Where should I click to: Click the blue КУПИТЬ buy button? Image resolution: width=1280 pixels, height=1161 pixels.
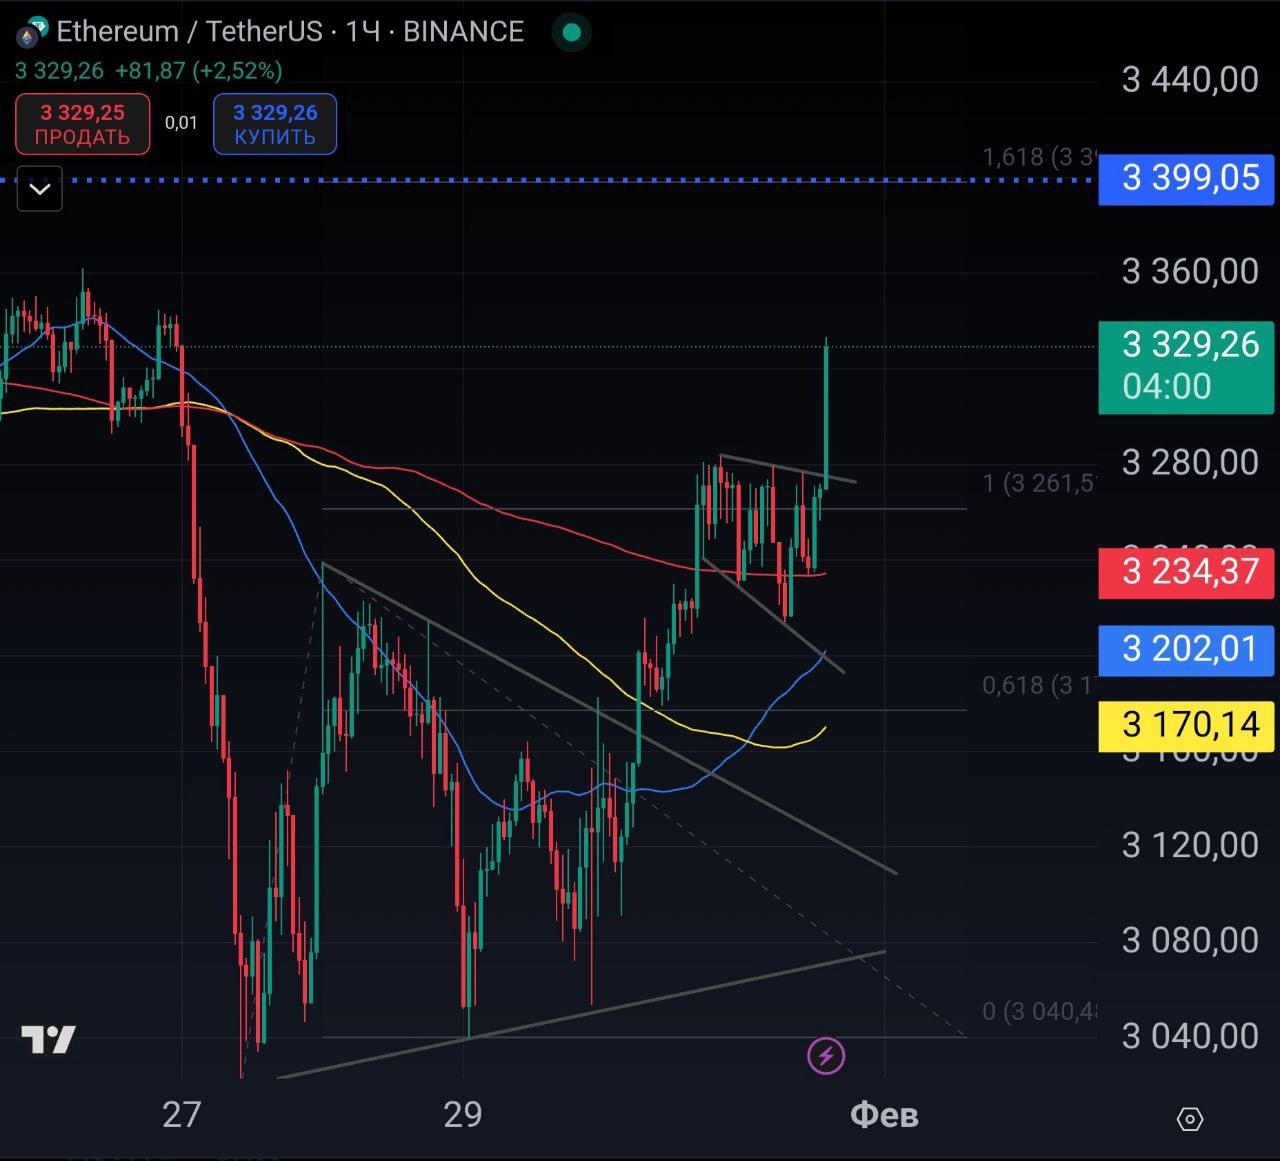click(275, 124)
